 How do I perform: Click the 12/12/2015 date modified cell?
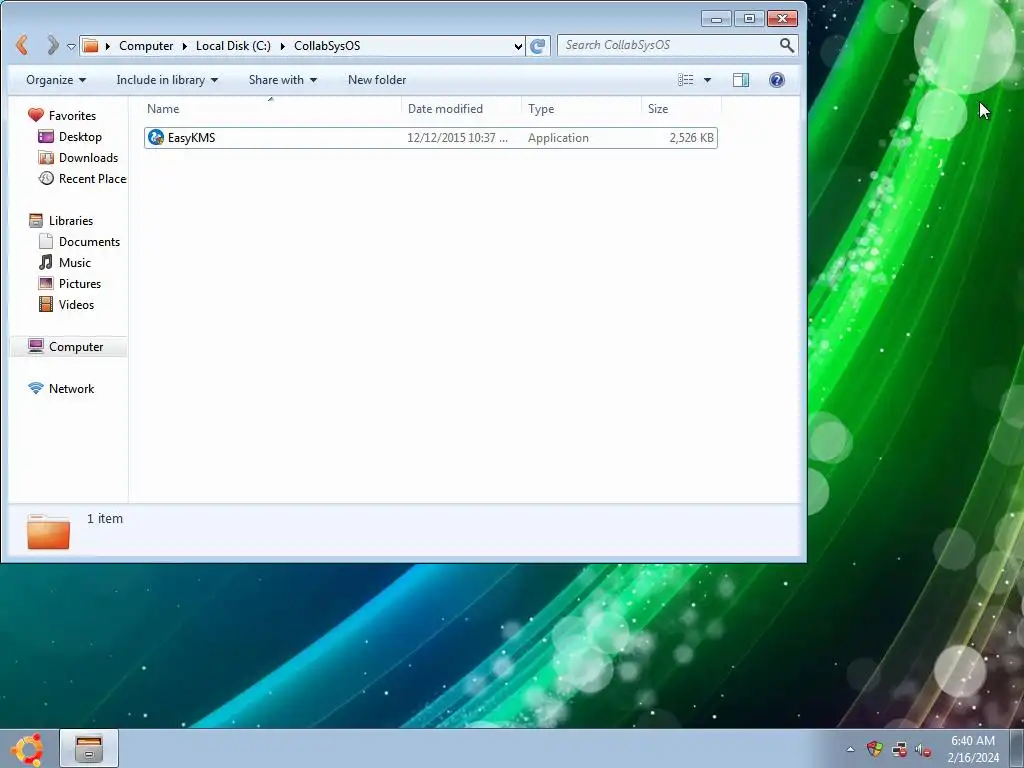pos(457,138)
